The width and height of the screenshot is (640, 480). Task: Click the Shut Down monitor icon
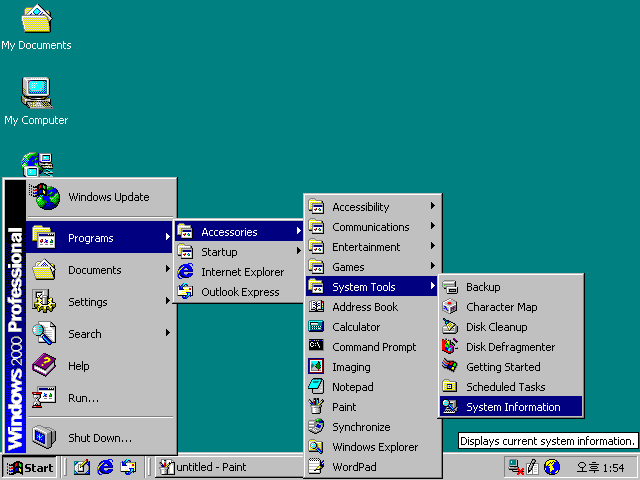44,437
